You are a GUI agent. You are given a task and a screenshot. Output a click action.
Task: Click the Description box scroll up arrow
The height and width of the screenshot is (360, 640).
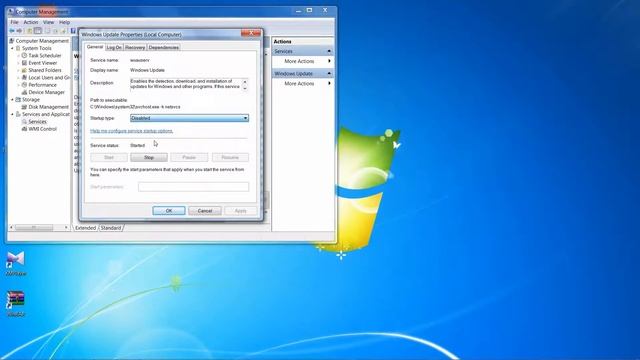245,82
